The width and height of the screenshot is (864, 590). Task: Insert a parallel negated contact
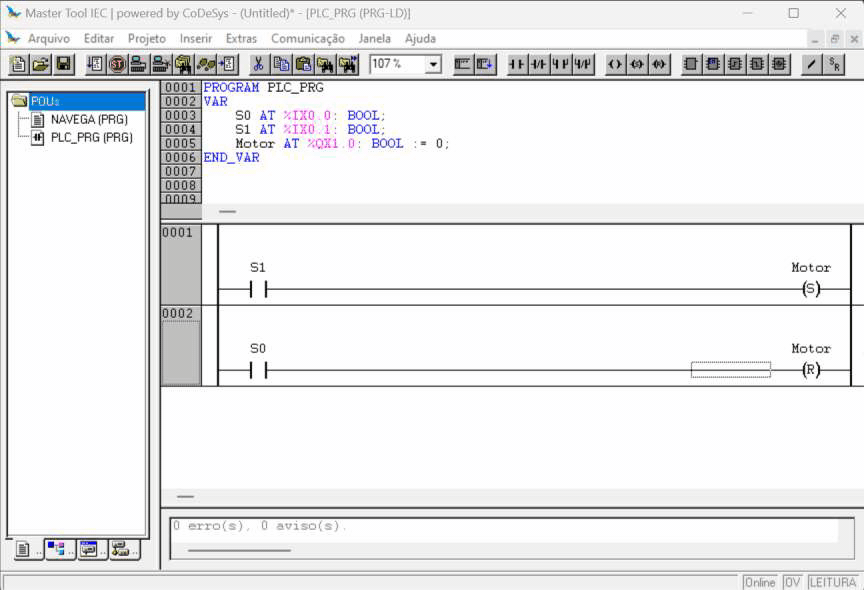tap(583, 64)
